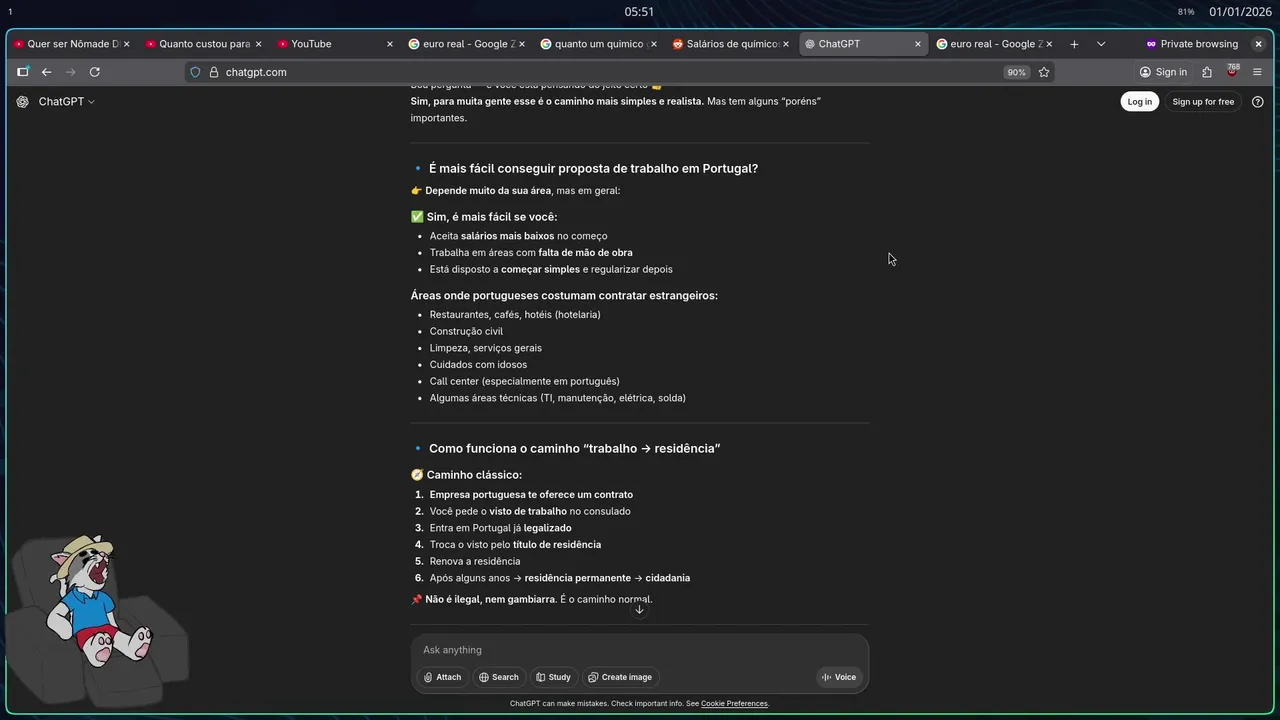Click the Cuidados com idosos item

pos(478,365)
